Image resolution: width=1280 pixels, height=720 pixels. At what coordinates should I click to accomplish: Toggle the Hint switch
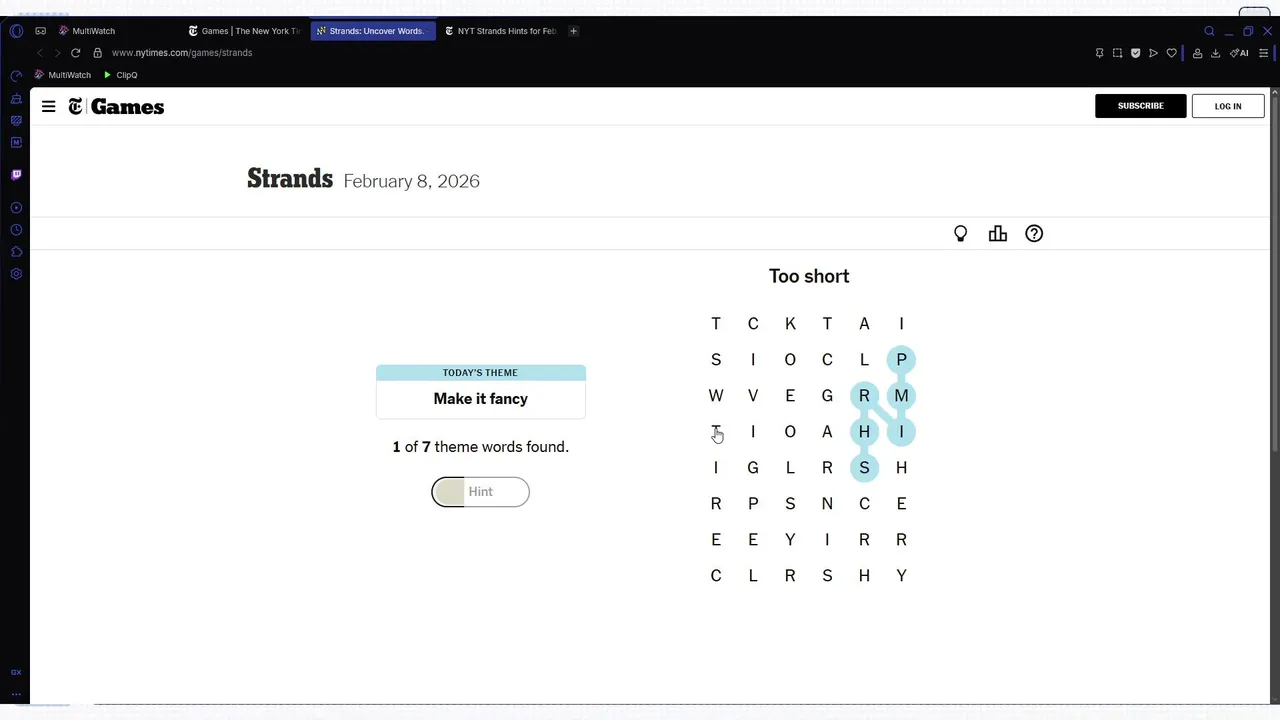coord(480,492)
